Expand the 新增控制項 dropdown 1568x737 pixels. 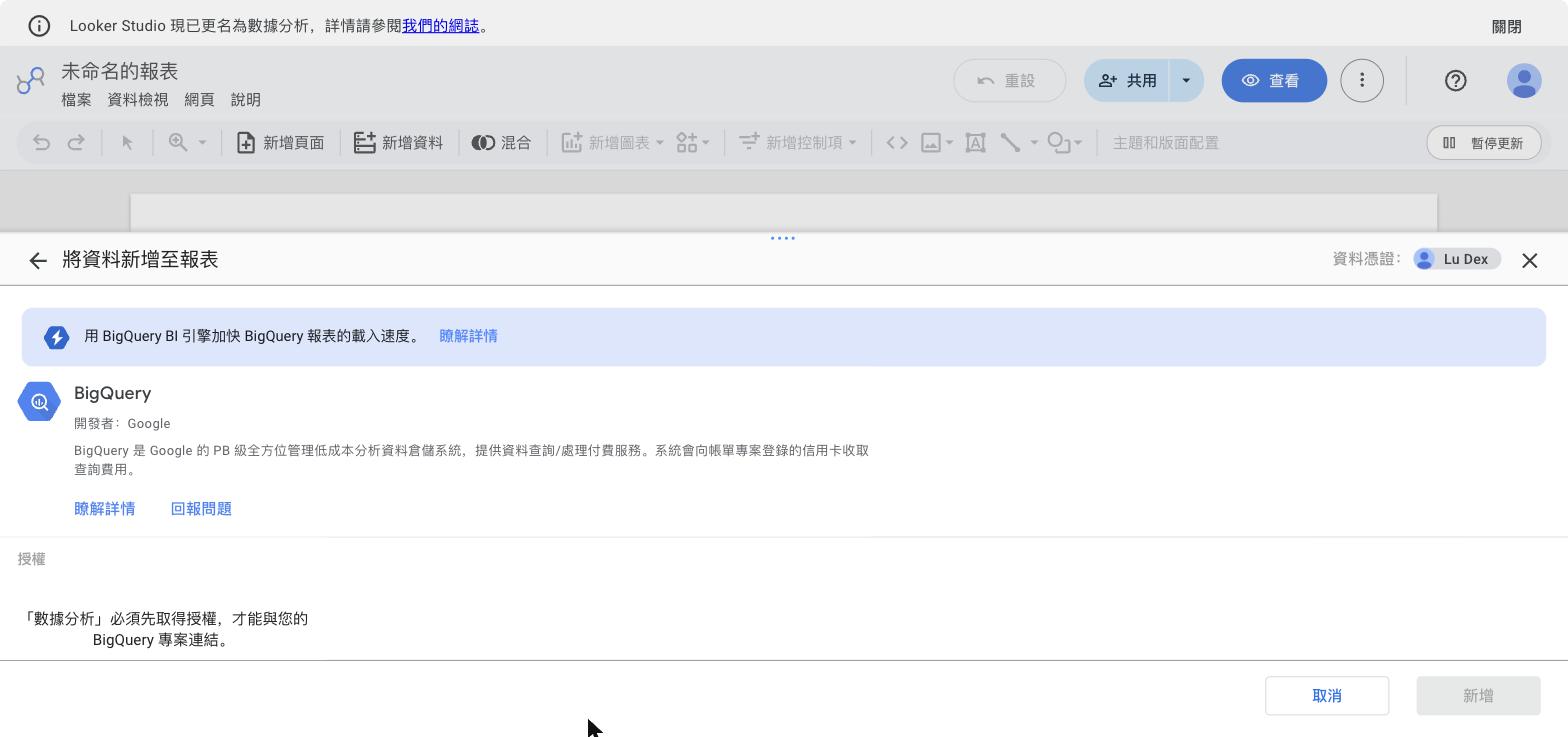tap(853, 143)
